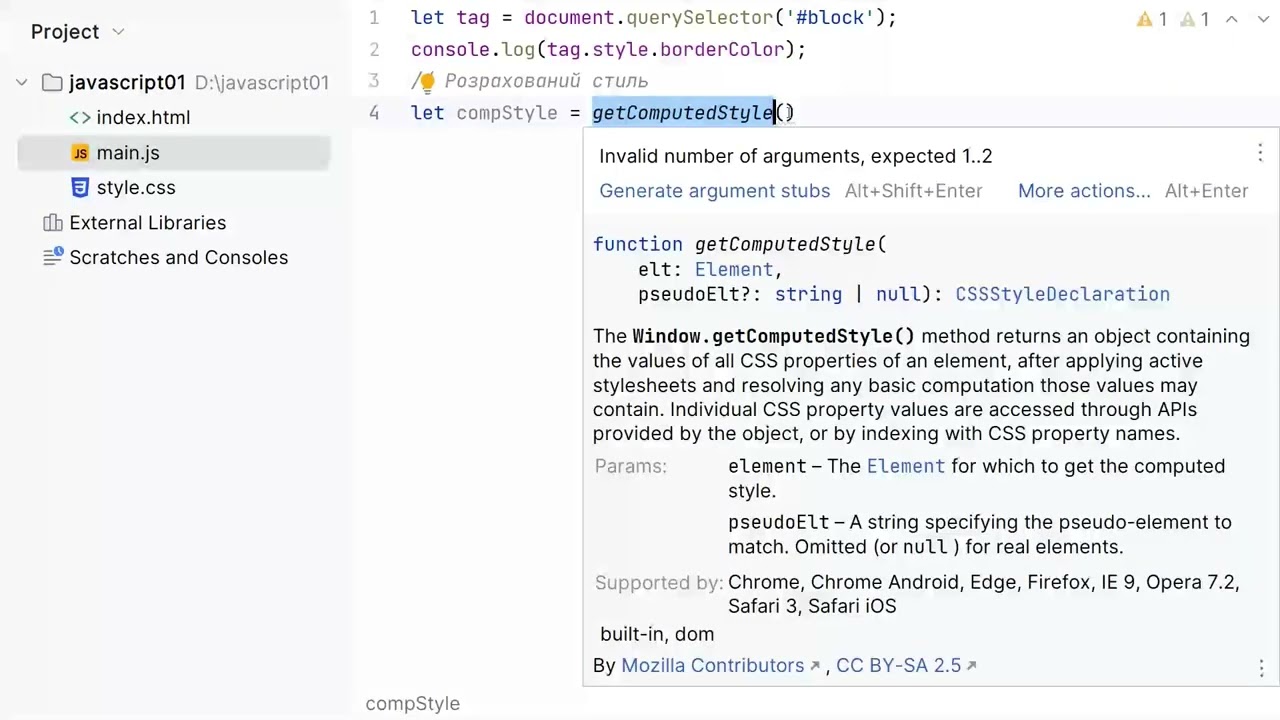Collapse the javascript01 project folder

[22, 83]
